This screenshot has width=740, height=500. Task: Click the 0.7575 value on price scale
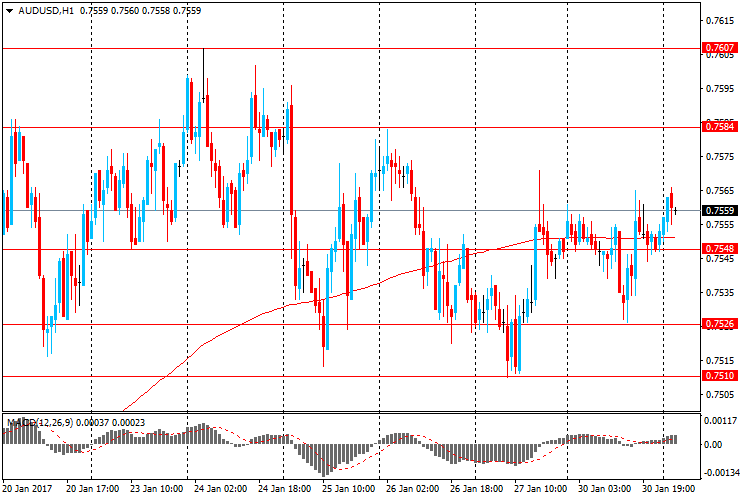pyautogui.click(x=720, y=156)
